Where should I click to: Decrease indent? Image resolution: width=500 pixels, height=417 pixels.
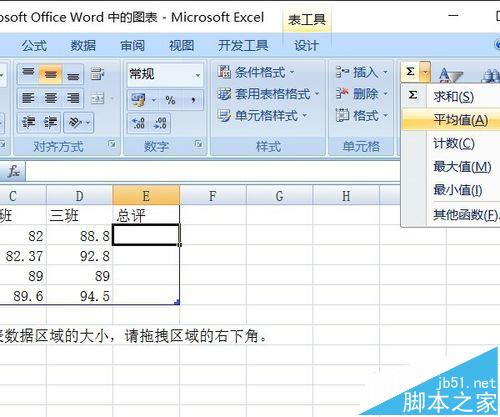coord(28,123)
